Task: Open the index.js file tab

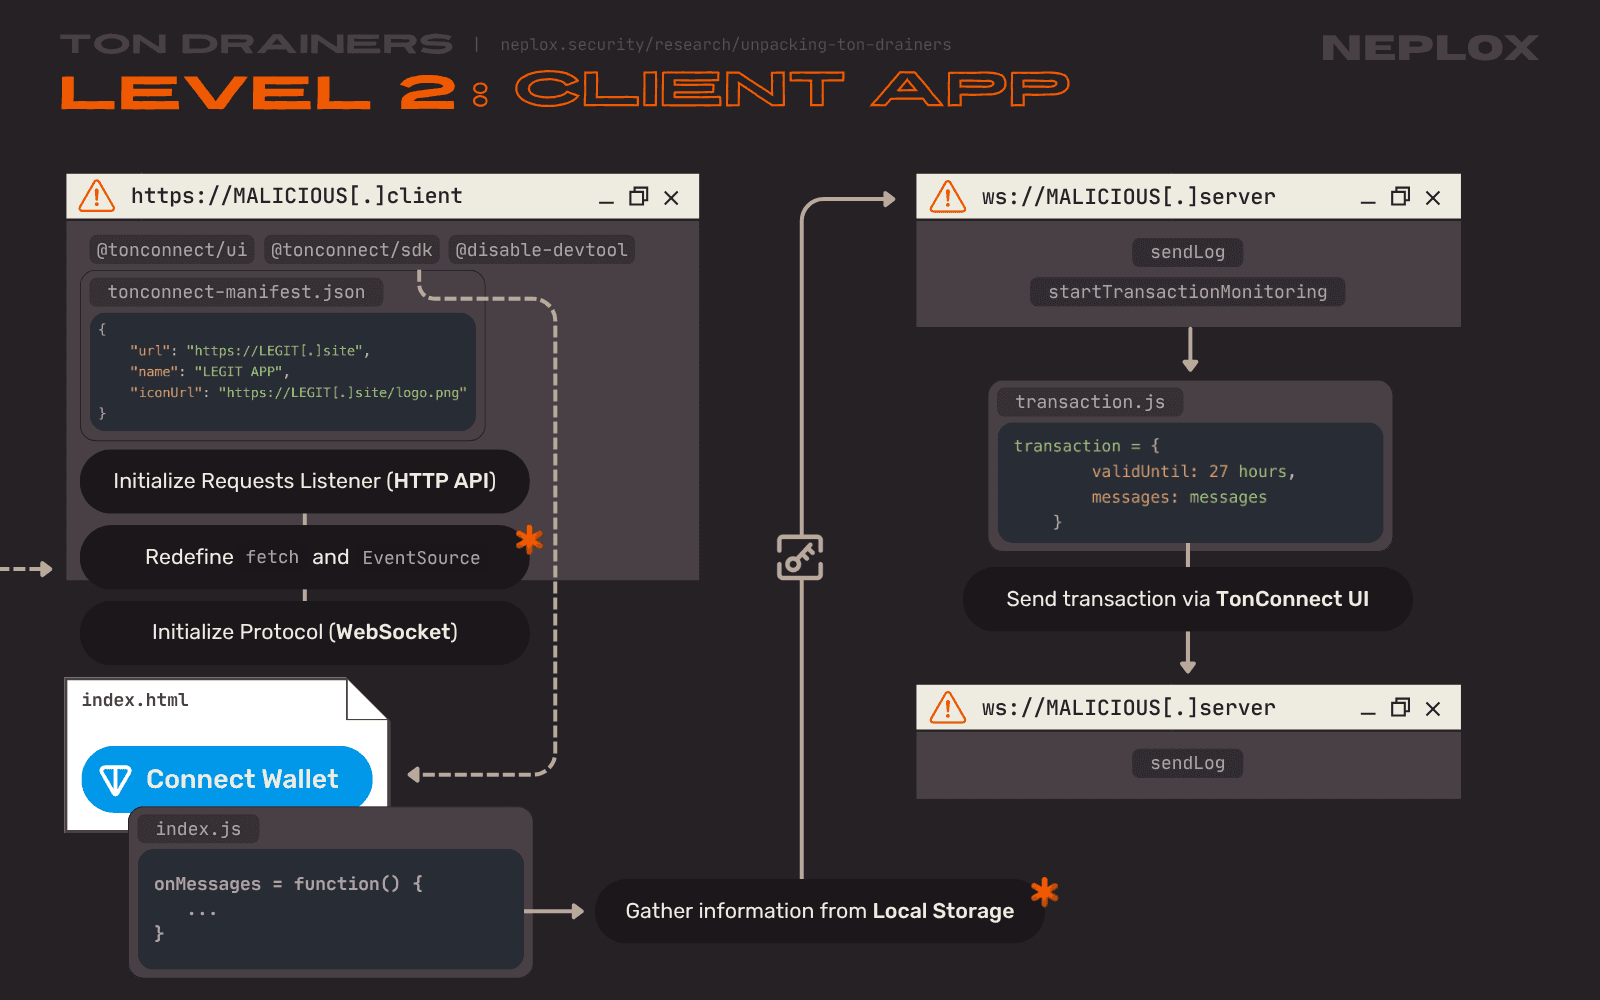Action: [198, 829]
